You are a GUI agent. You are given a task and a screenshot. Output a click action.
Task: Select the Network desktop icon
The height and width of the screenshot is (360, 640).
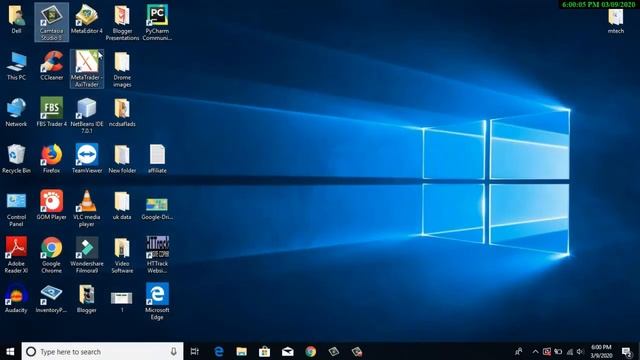(16, 112)
